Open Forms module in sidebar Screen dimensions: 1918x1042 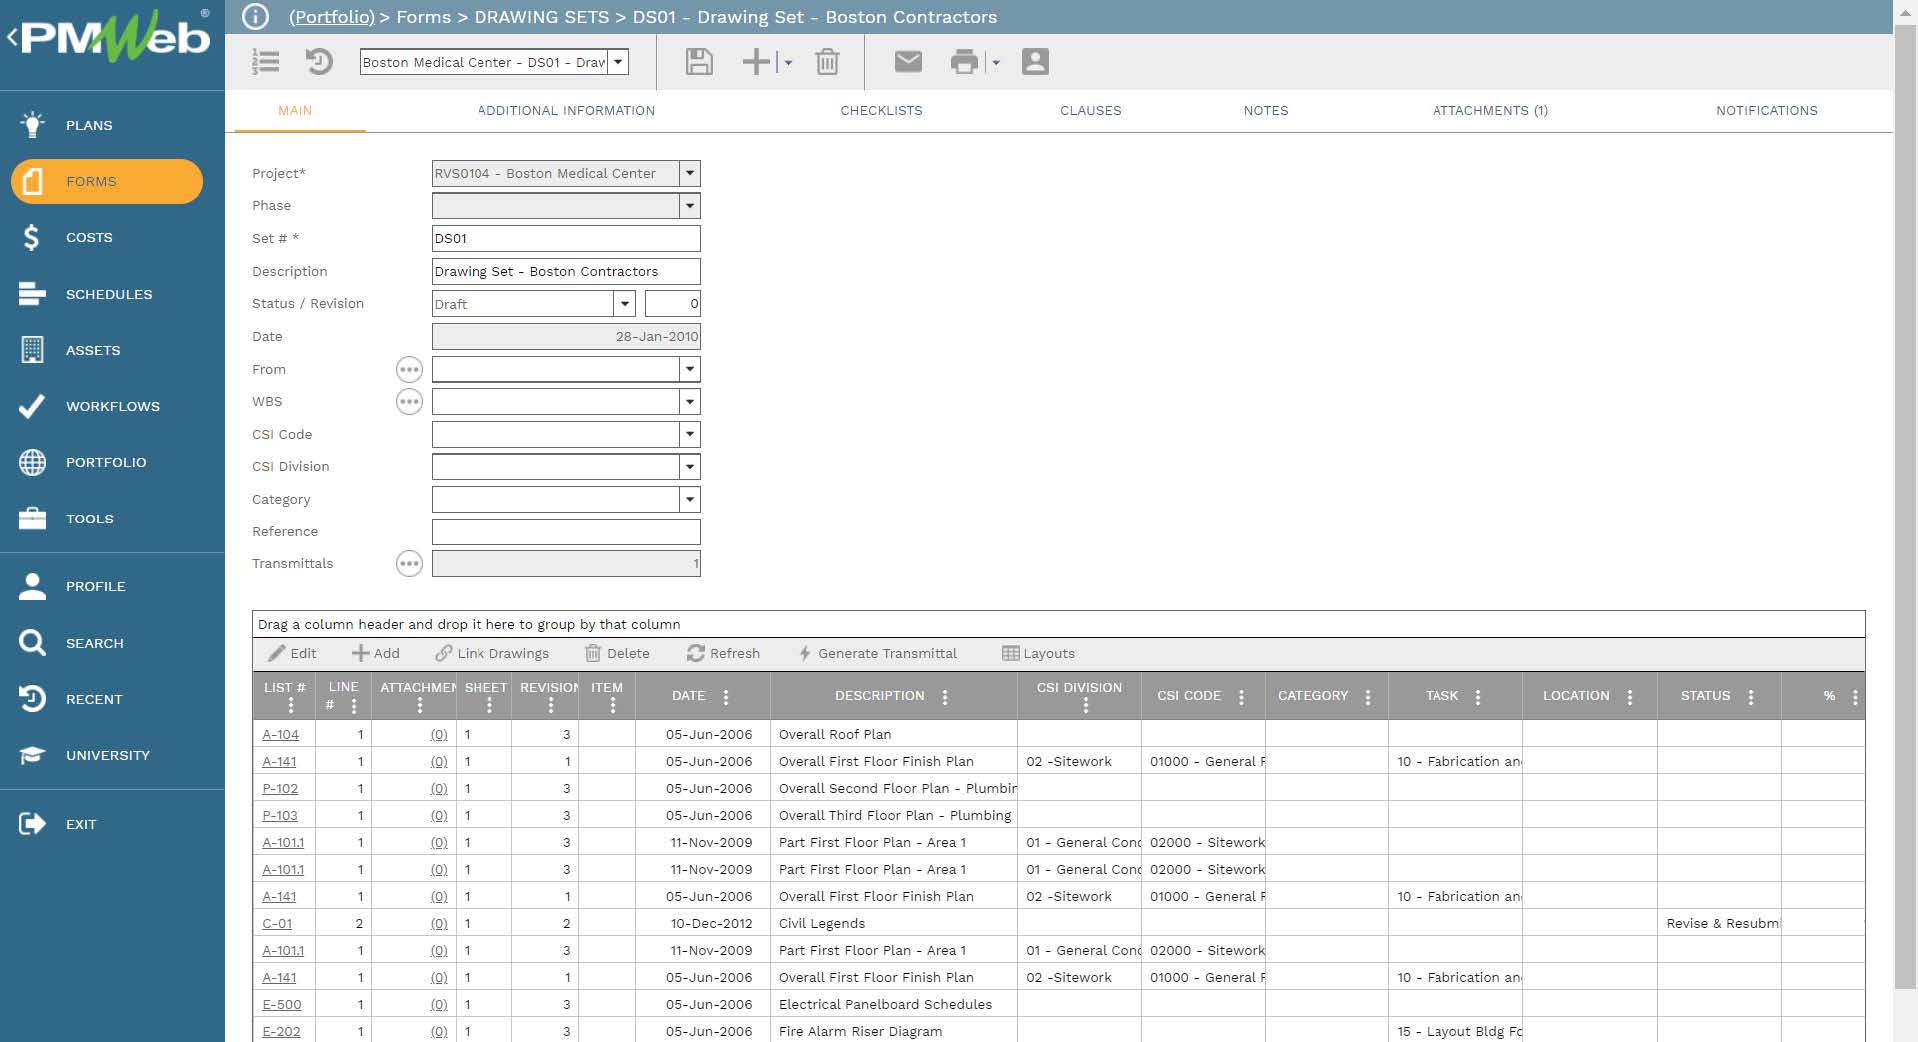pos(107,181)
